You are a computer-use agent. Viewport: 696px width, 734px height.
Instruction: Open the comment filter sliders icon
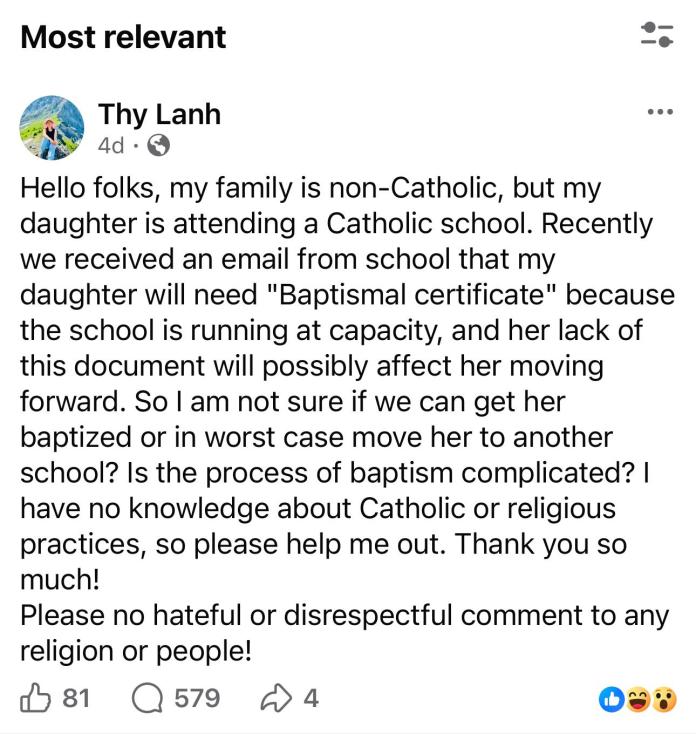(656, 35)
